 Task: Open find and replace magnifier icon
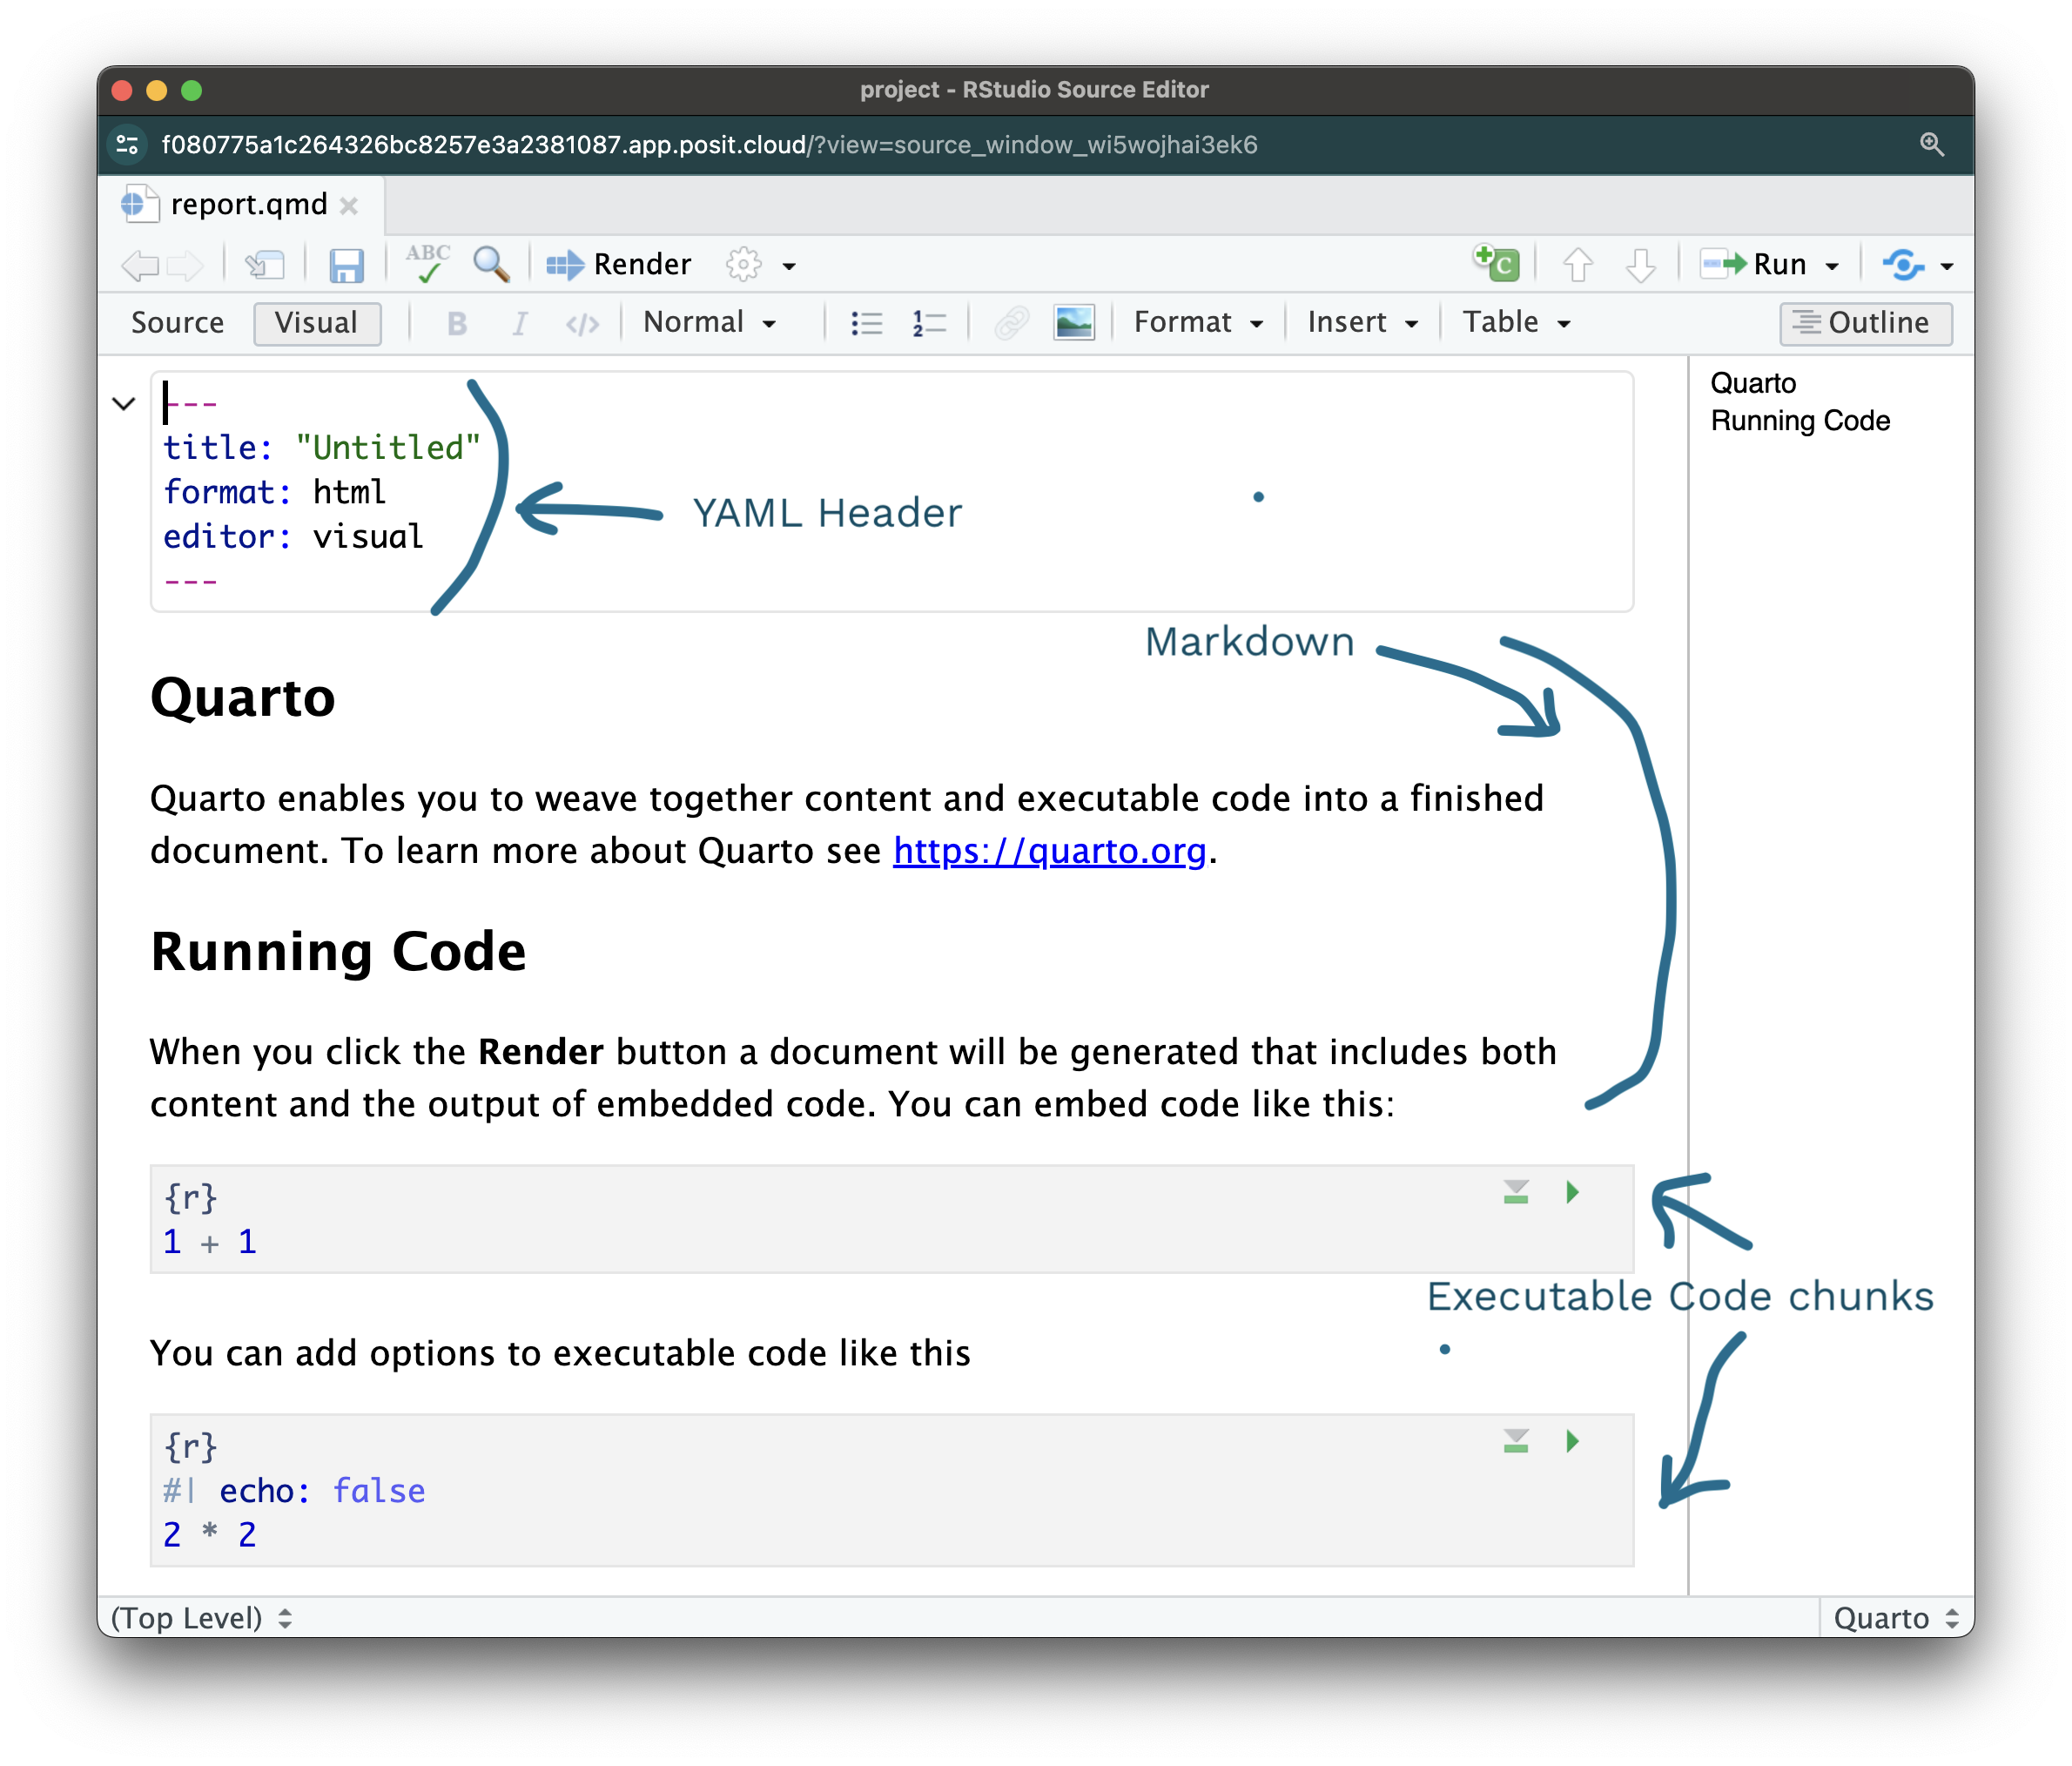(491, 264)
